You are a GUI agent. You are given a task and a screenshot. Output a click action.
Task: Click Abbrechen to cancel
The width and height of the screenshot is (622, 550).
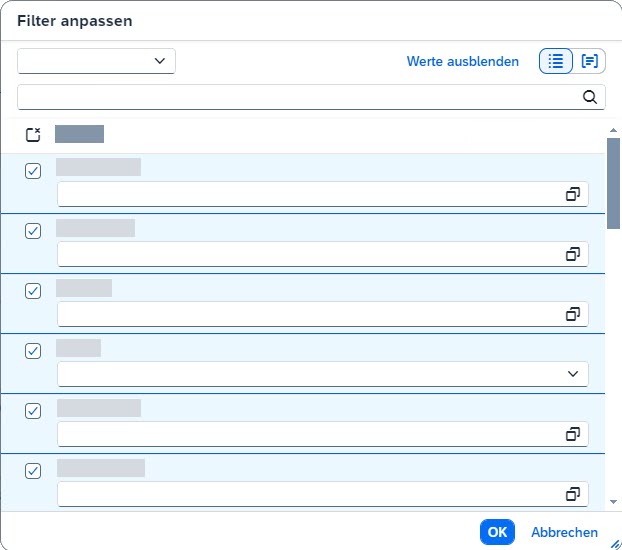564,532
